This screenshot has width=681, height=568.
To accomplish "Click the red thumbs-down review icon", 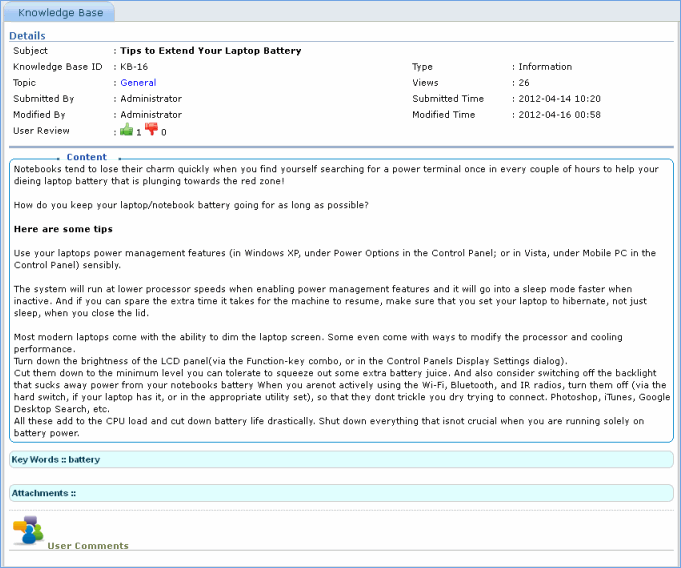I will tap(152, 130).
